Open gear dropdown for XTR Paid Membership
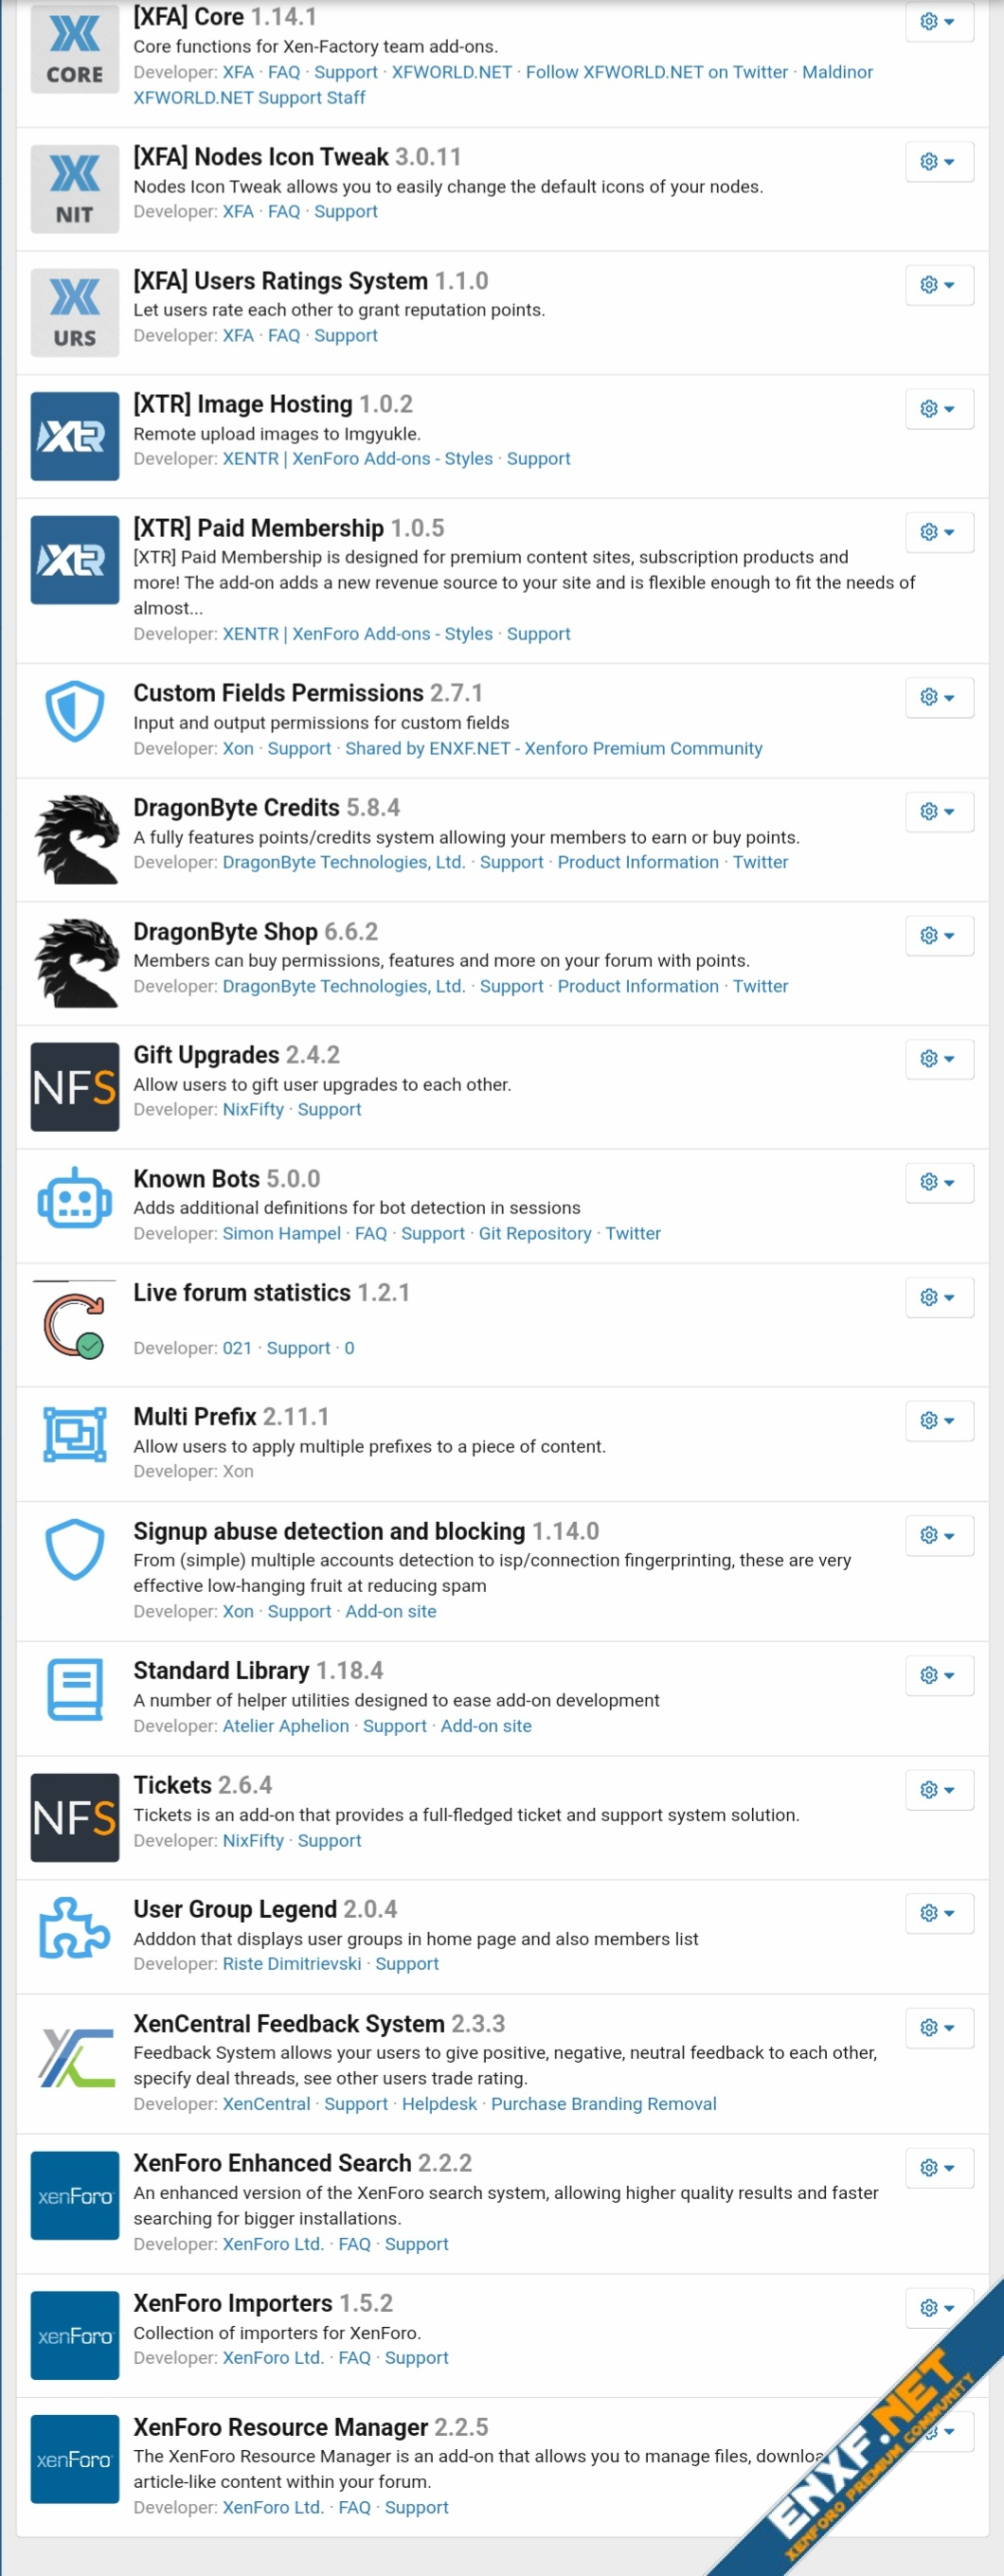 coord(938,532)
